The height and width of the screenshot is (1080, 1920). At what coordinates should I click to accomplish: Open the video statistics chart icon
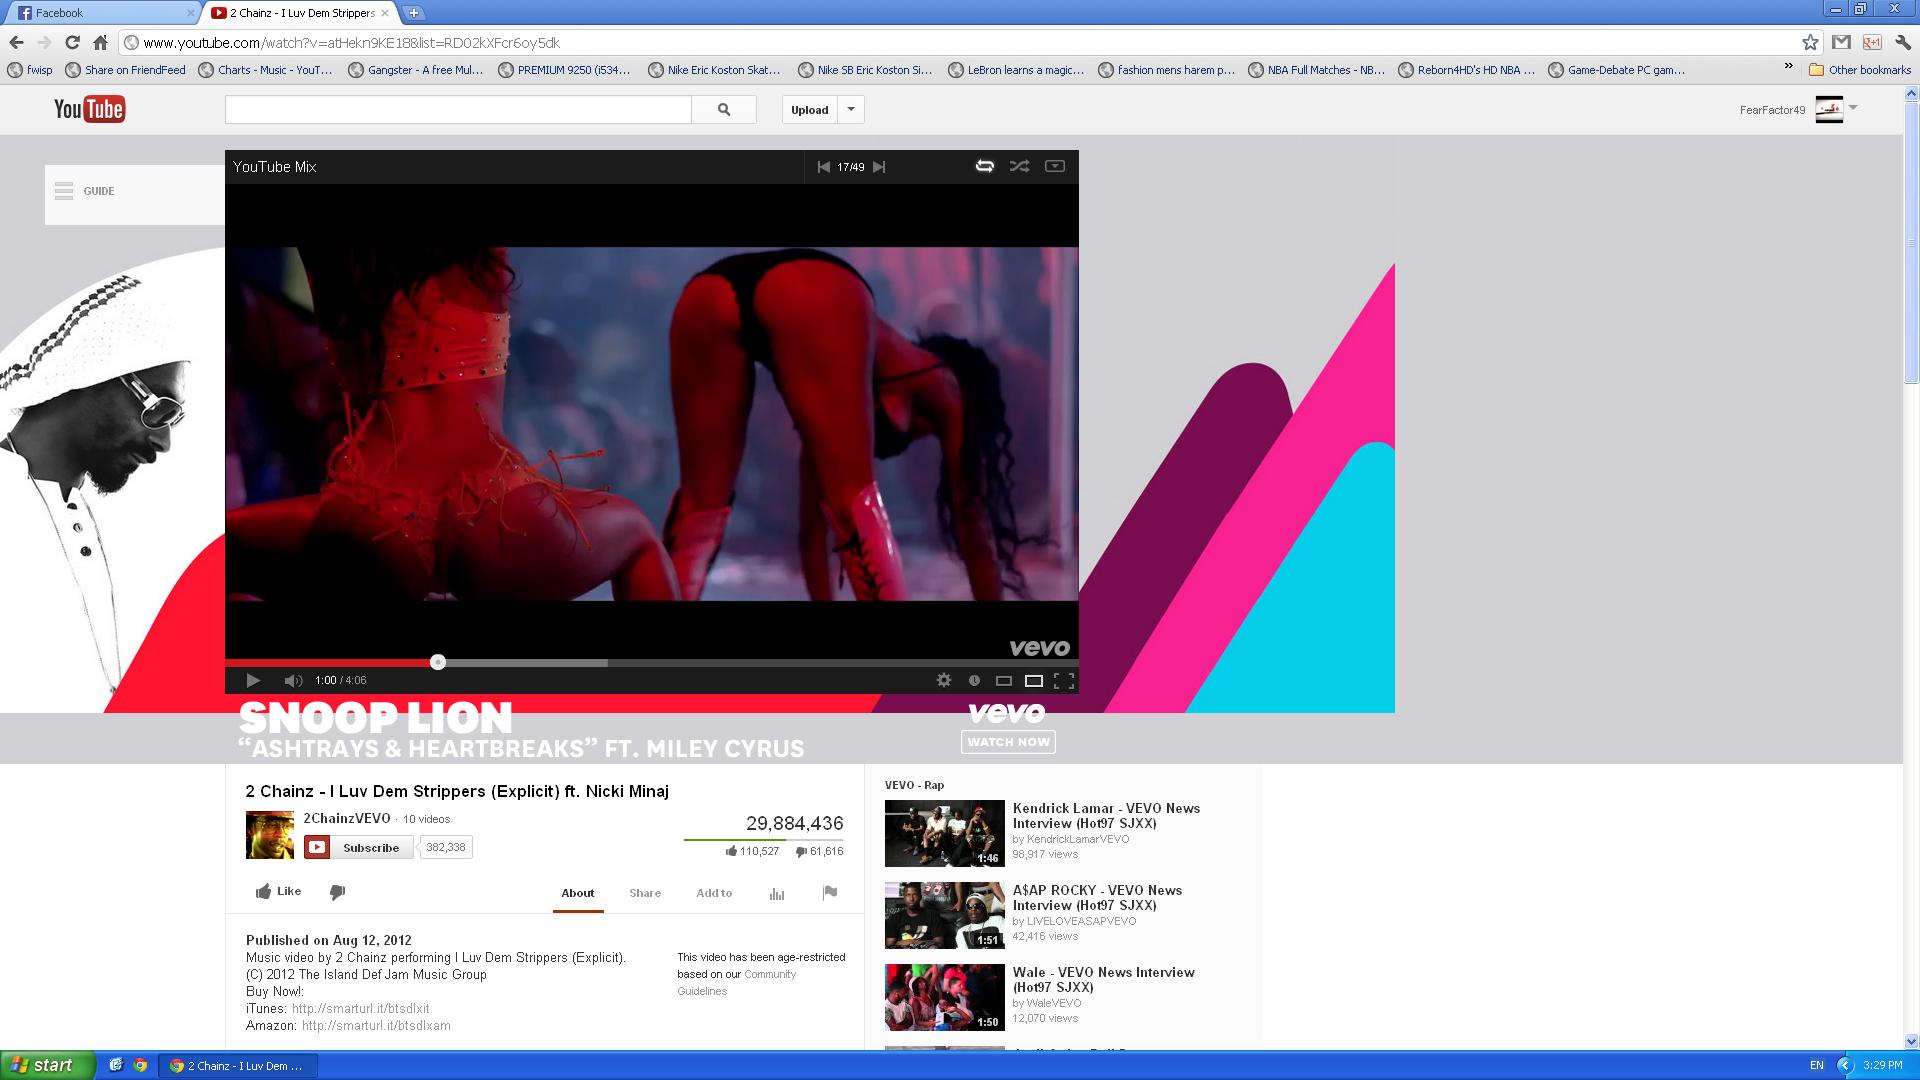tap(777, 894)
